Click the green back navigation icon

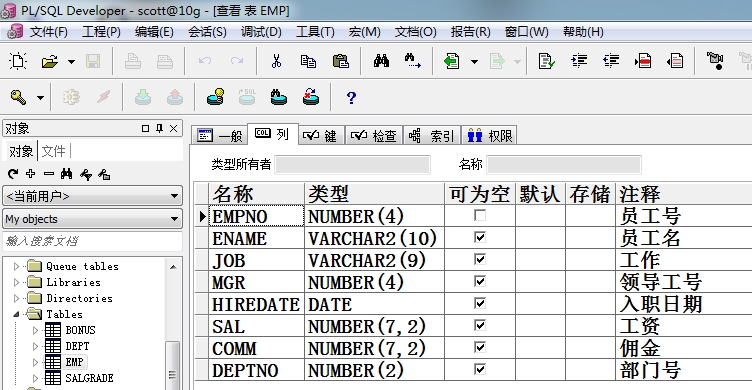[x=451, y=61]
